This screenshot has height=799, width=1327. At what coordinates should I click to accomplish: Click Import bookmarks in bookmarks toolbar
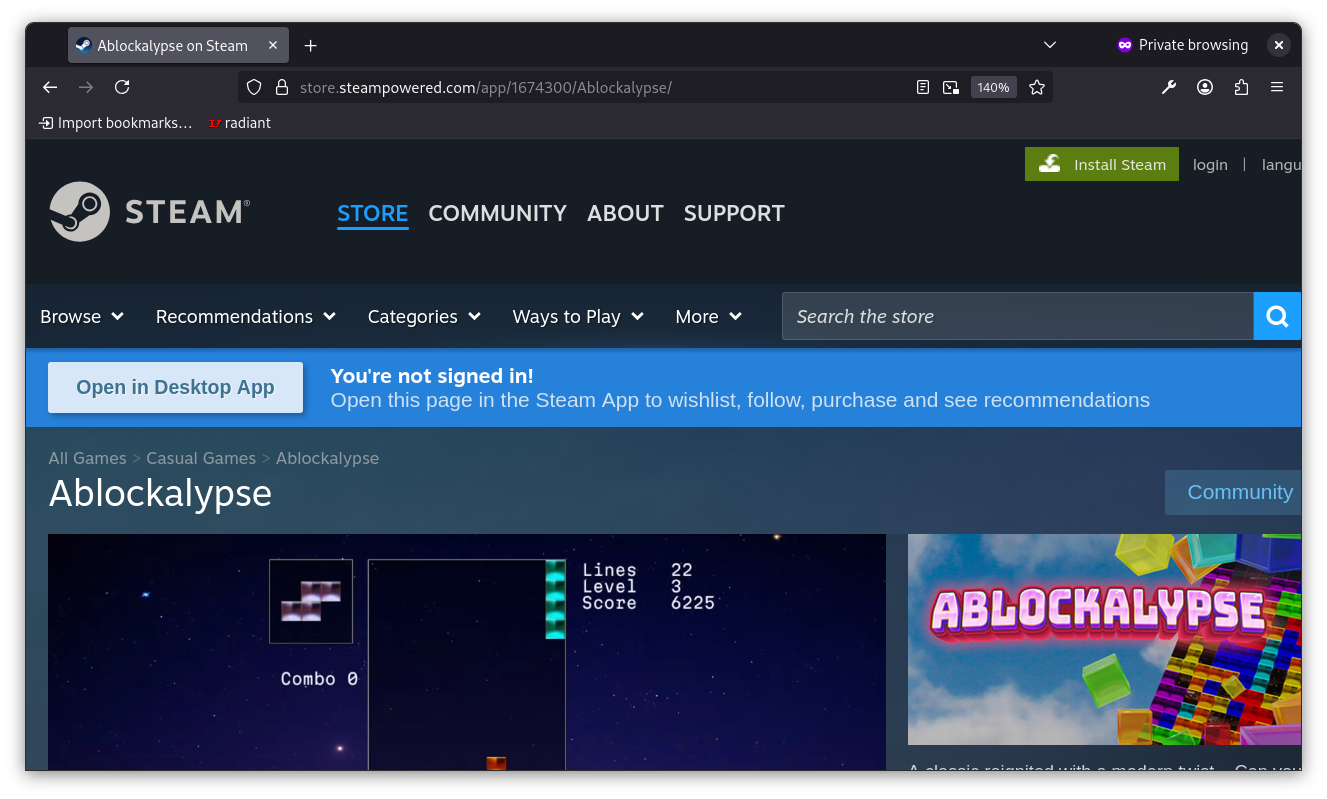[x=115, y=123]
